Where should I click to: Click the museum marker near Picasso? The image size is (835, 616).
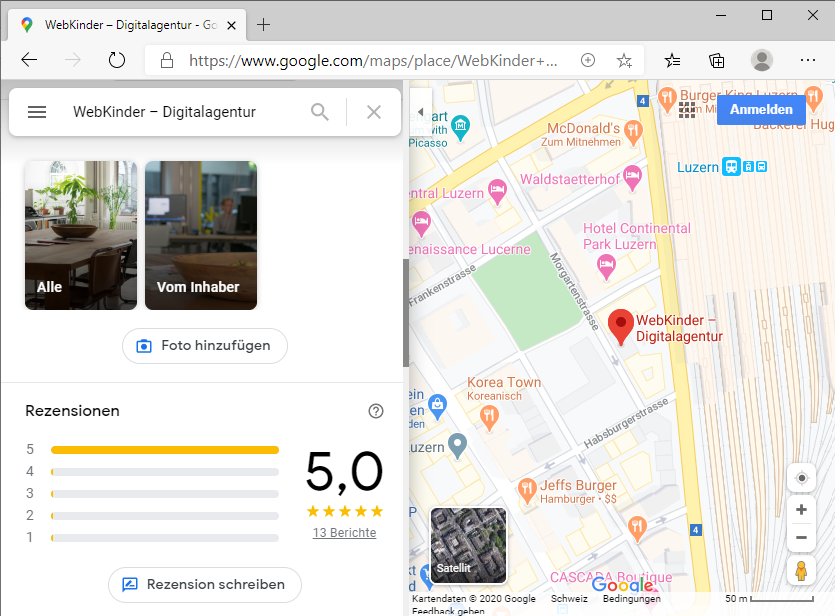click(x=460, y=128)
